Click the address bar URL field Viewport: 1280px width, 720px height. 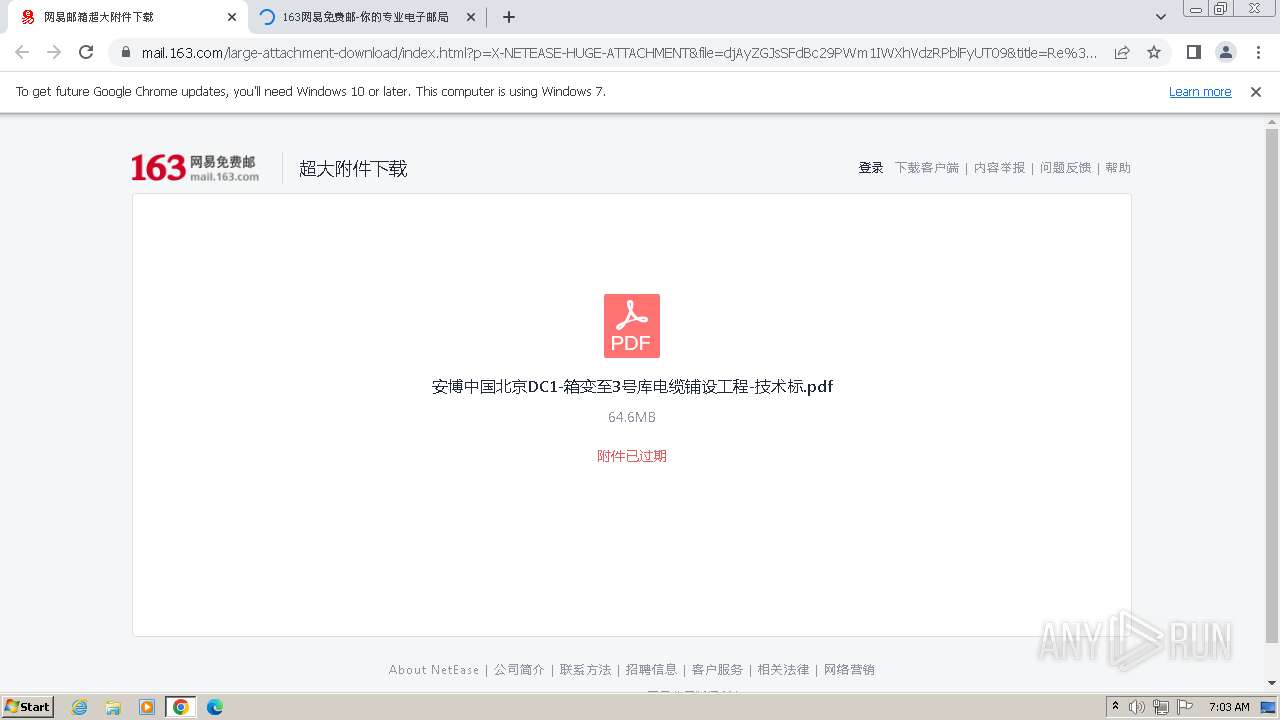(x=619, y=52)
